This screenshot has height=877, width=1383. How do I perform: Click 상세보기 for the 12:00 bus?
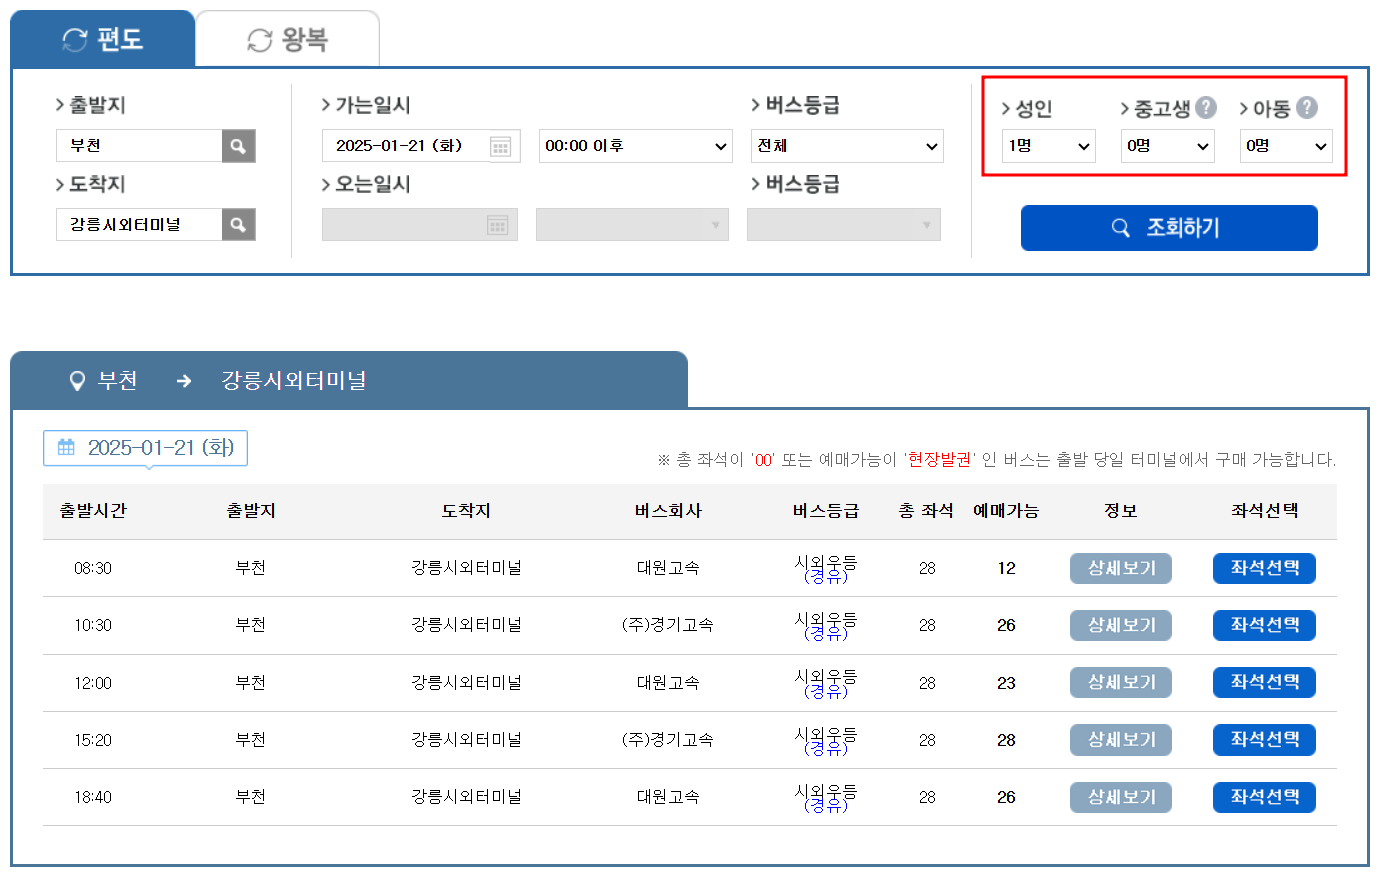click(1121, 682)
